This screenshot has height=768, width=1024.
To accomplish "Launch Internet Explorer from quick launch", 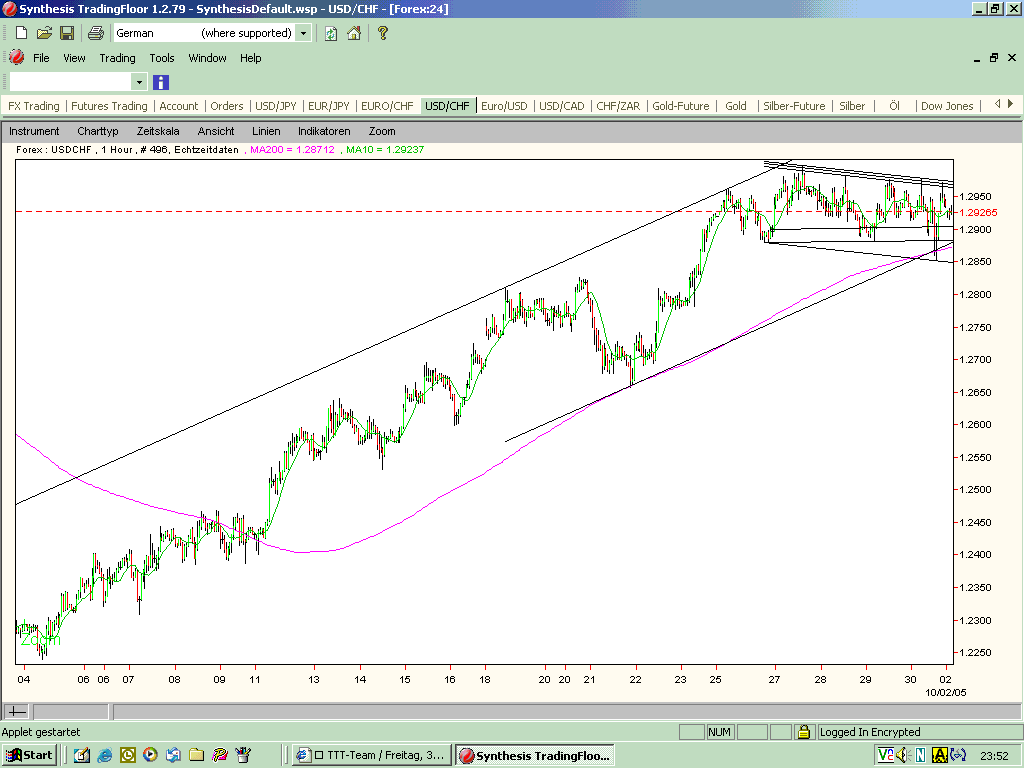I will pos(104,756).
